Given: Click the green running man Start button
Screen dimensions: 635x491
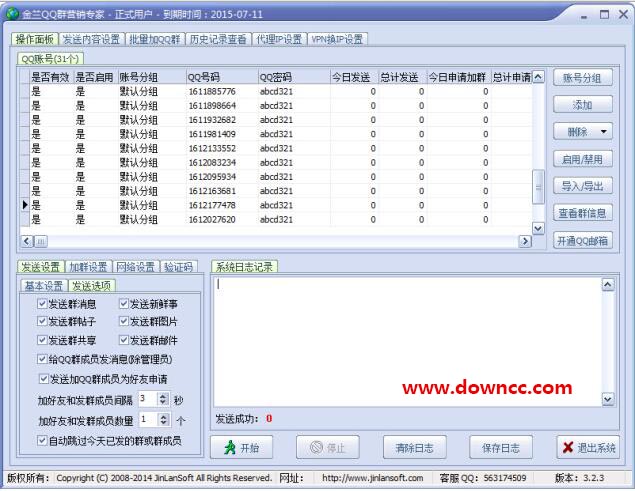Looking at the screenshot, I should (241, 447).
